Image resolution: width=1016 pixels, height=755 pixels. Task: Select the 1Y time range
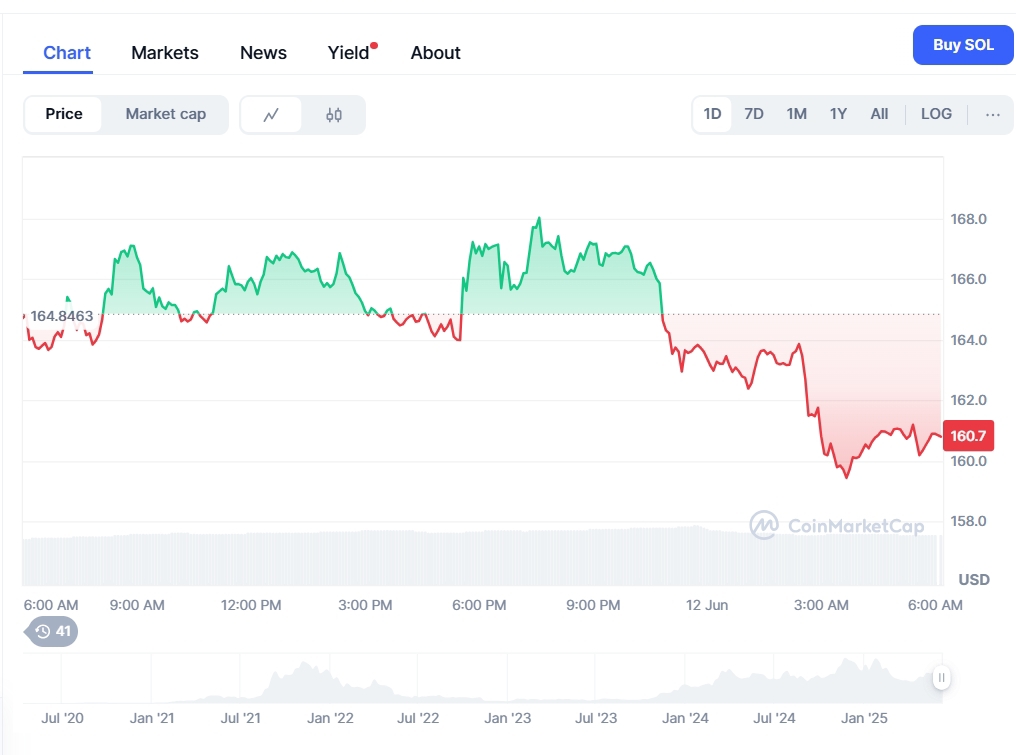838,114
